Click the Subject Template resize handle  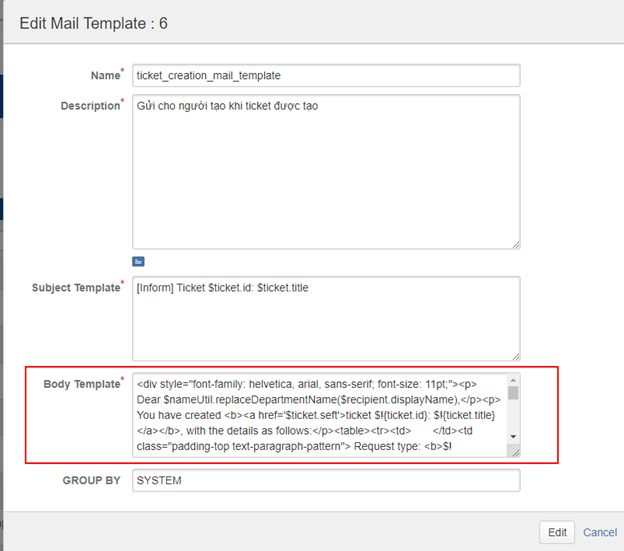click(x=514, y=354)
